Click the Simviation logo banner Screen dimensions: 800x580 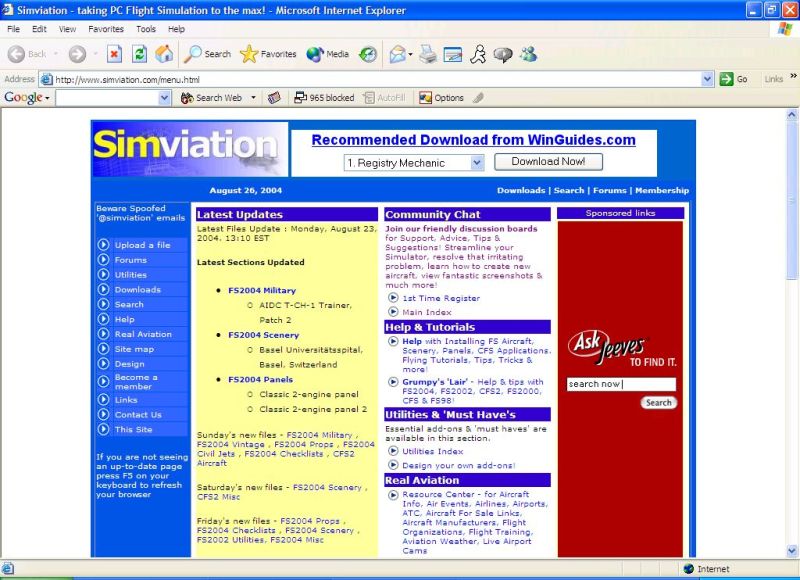point(190,149)
